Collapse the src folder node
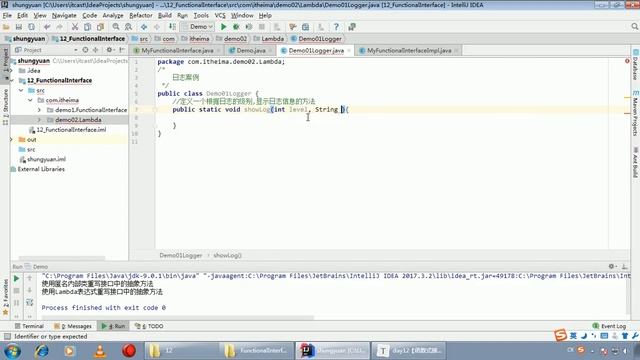640x360 pixels. click(x=21, y=90)
